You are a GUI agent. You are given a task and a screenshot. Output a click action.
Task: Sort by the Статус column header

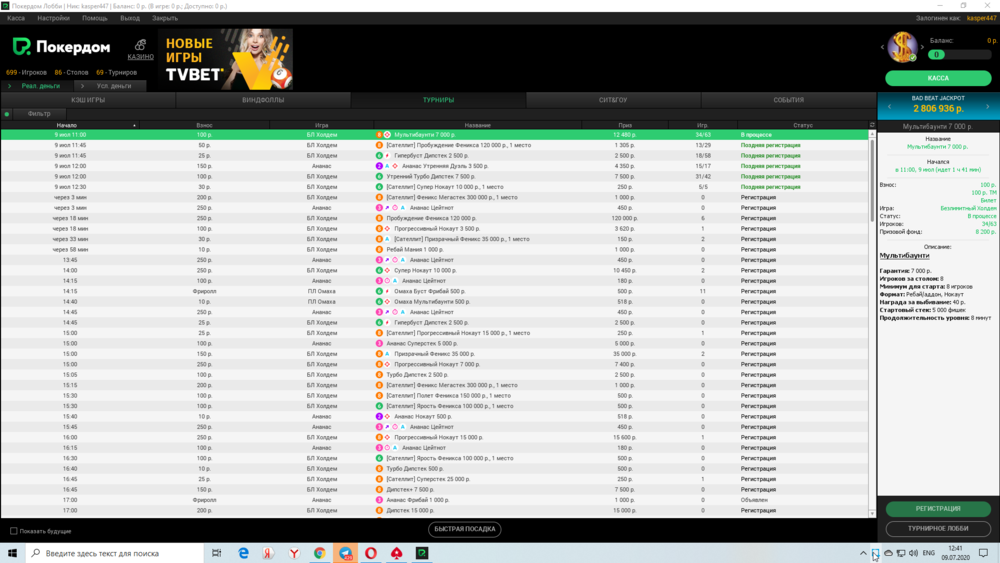click(x=802, y=125)
